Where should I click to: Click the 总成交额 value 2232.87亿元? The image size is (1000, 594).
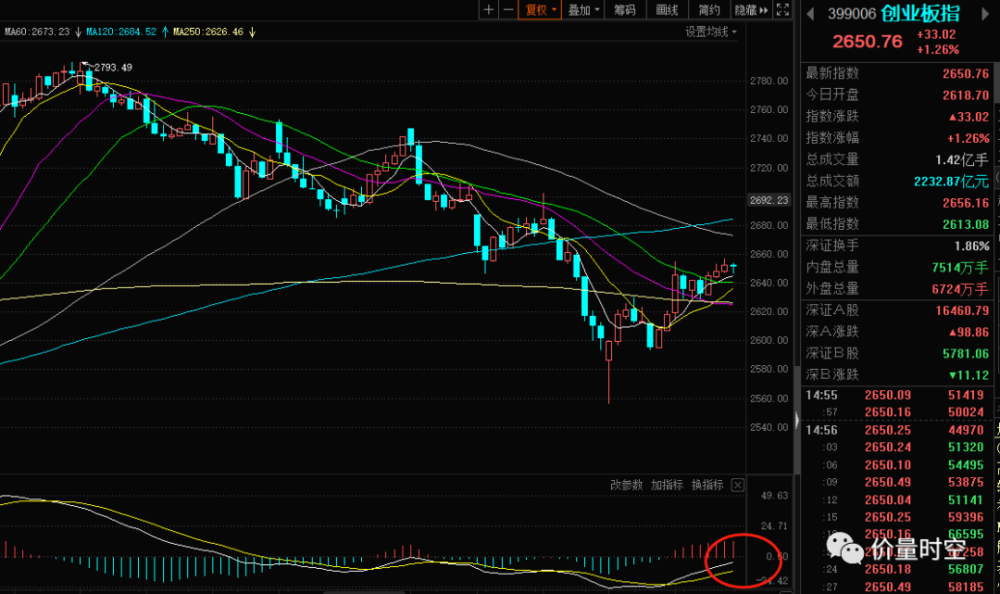coord(951,181)
